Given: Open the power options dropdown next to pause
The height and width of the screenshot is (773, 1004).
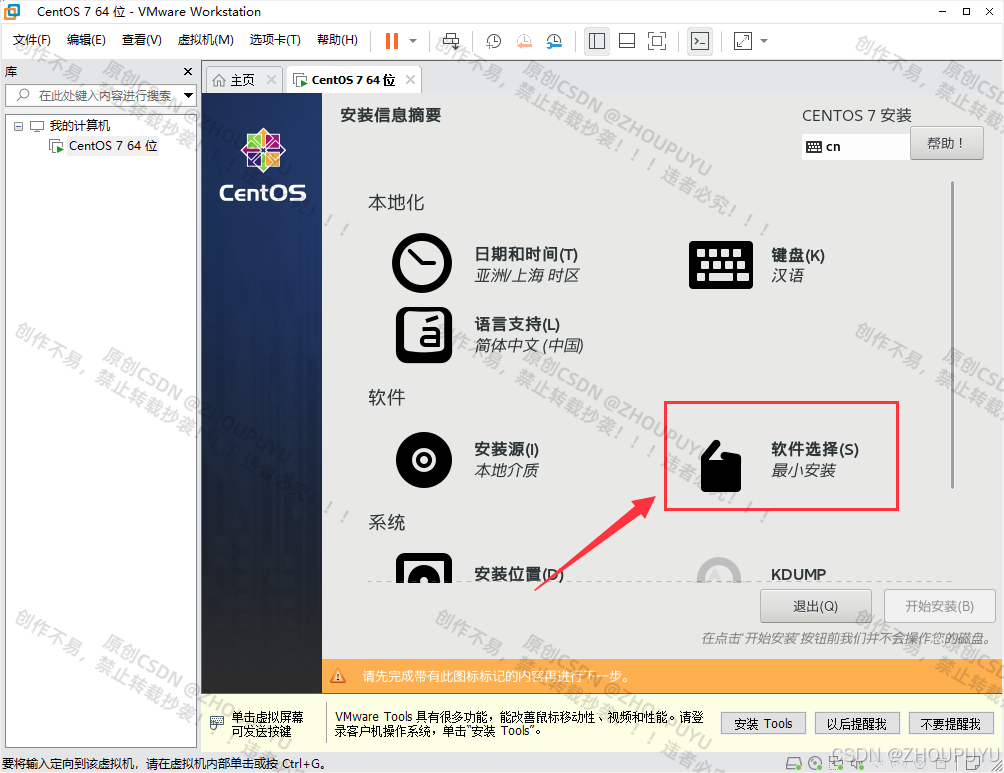Looking at the screenshot, I should (x=413, y=41).
